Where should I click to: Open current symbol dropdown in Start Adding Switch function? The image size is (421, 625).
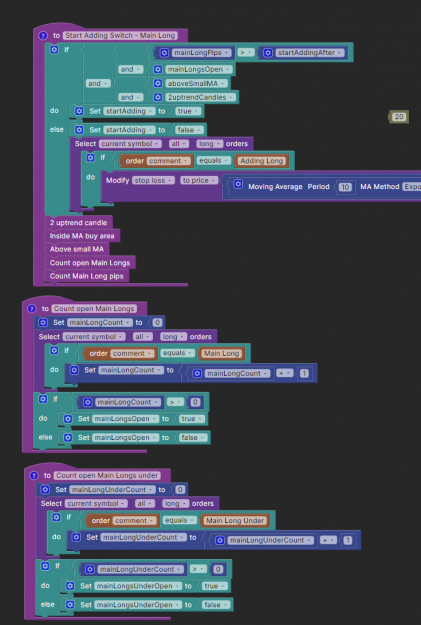tap(130, 144)
